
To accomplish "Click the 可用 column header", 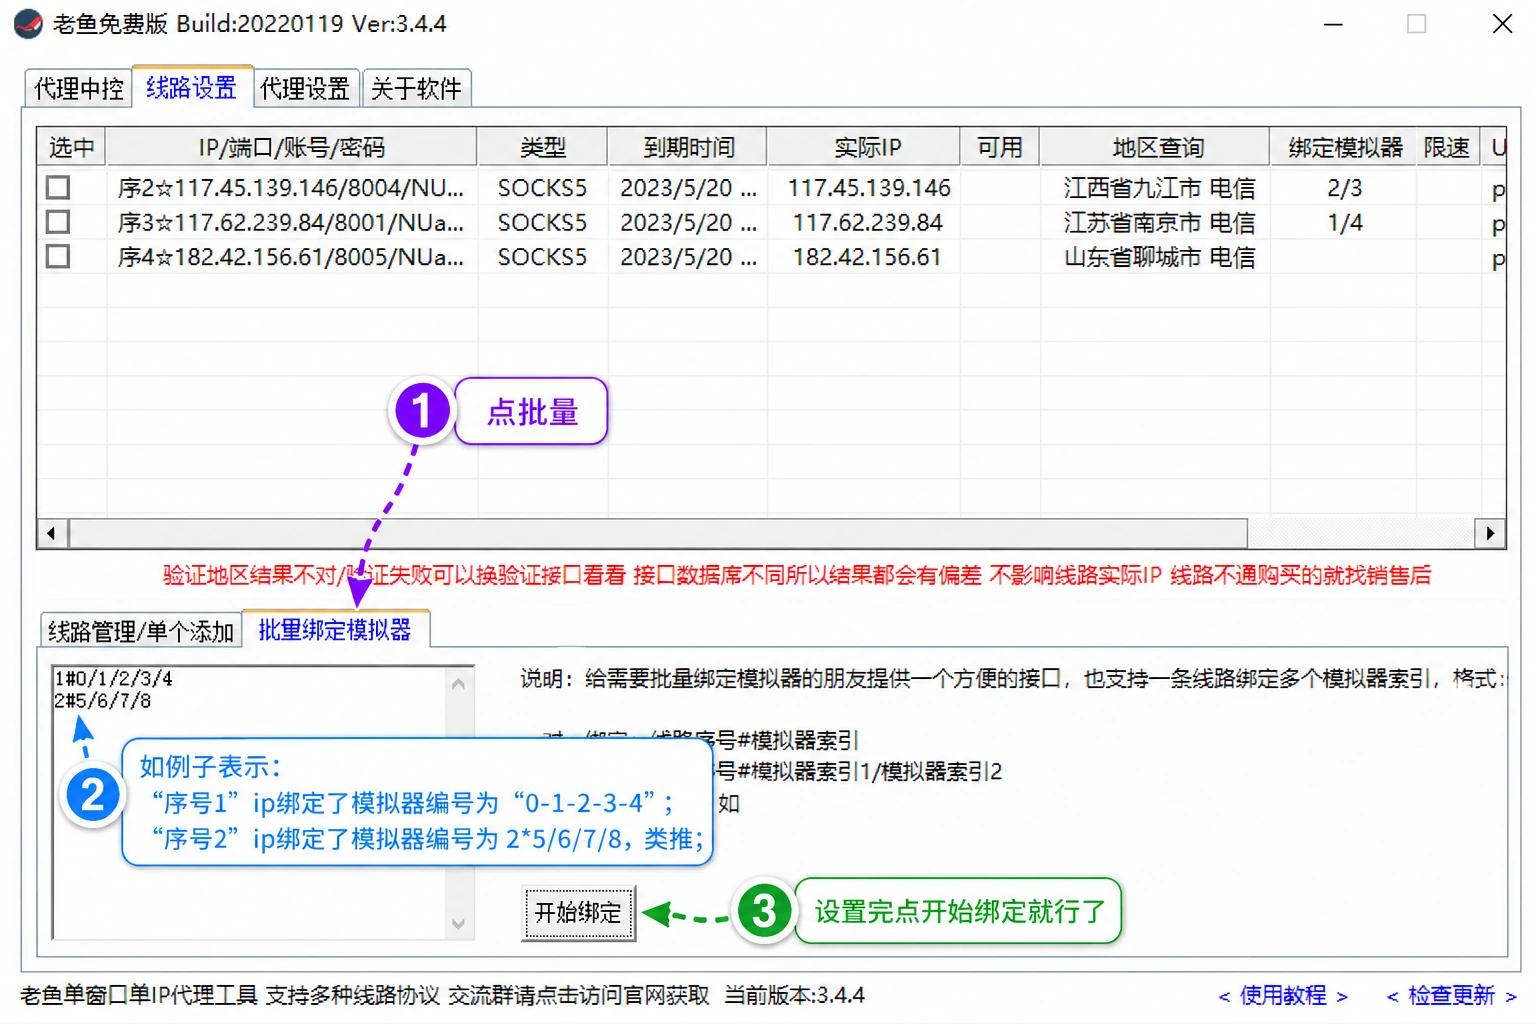I will (1000, 148).
